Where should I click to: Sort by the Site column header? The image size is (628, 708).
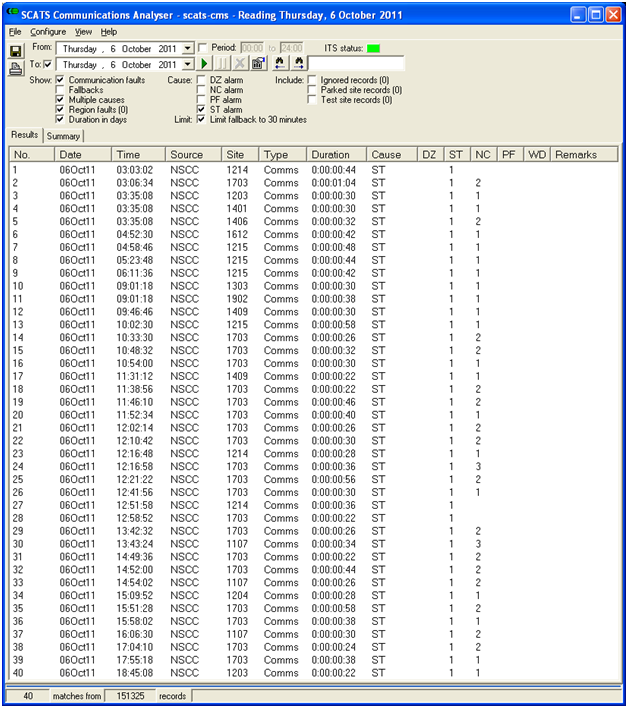[240, 155]
